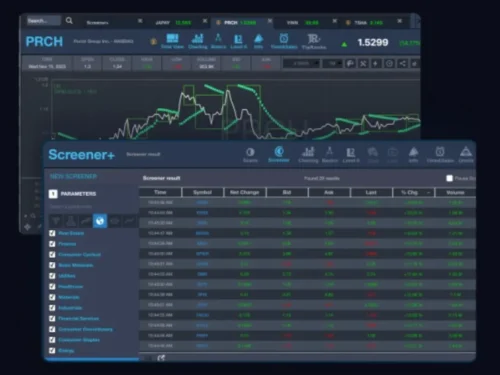Click the paint palette icon on chart toolbar
The image size is (500, 375).
350,63
